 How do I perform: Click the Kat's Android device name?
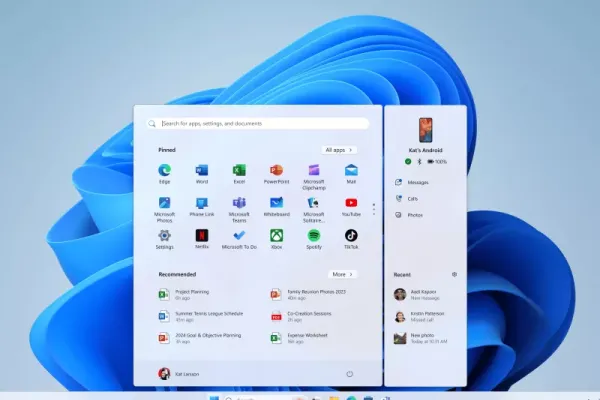(425, 150)
